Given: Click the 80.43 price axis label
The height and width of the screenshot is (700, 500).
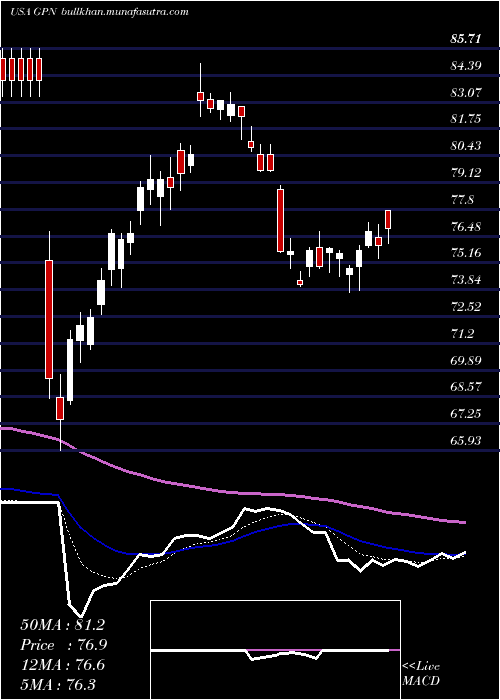Looking at the screenshot, I should tap(466, 146).
